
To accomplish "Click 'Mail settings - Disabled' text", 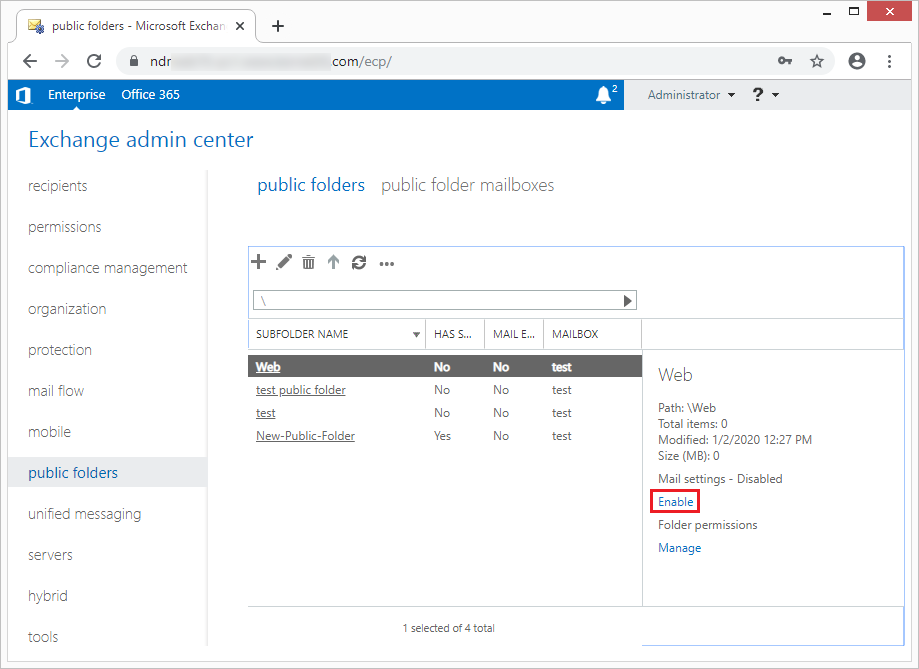I will click(720, 479).
